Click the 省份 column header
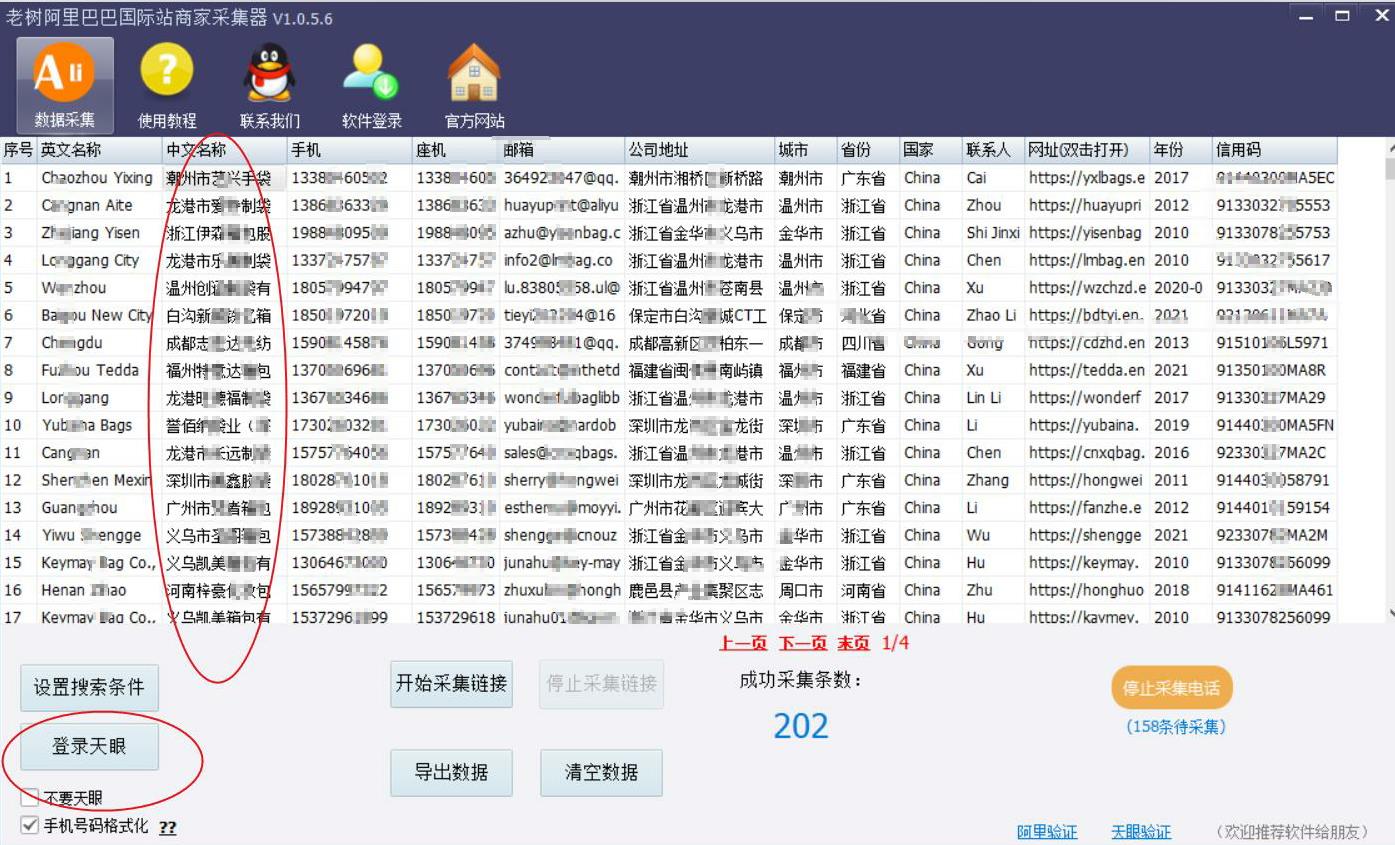The width and height of the screenshot is (1395, 845). pyautogui.click(x=868, y=150)
